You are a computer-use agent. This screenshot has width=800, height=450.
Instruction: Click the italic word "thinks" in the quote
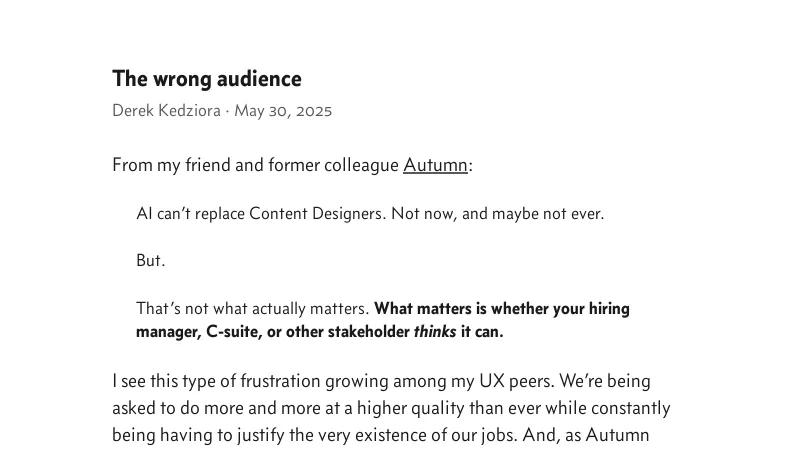point(435,332)
